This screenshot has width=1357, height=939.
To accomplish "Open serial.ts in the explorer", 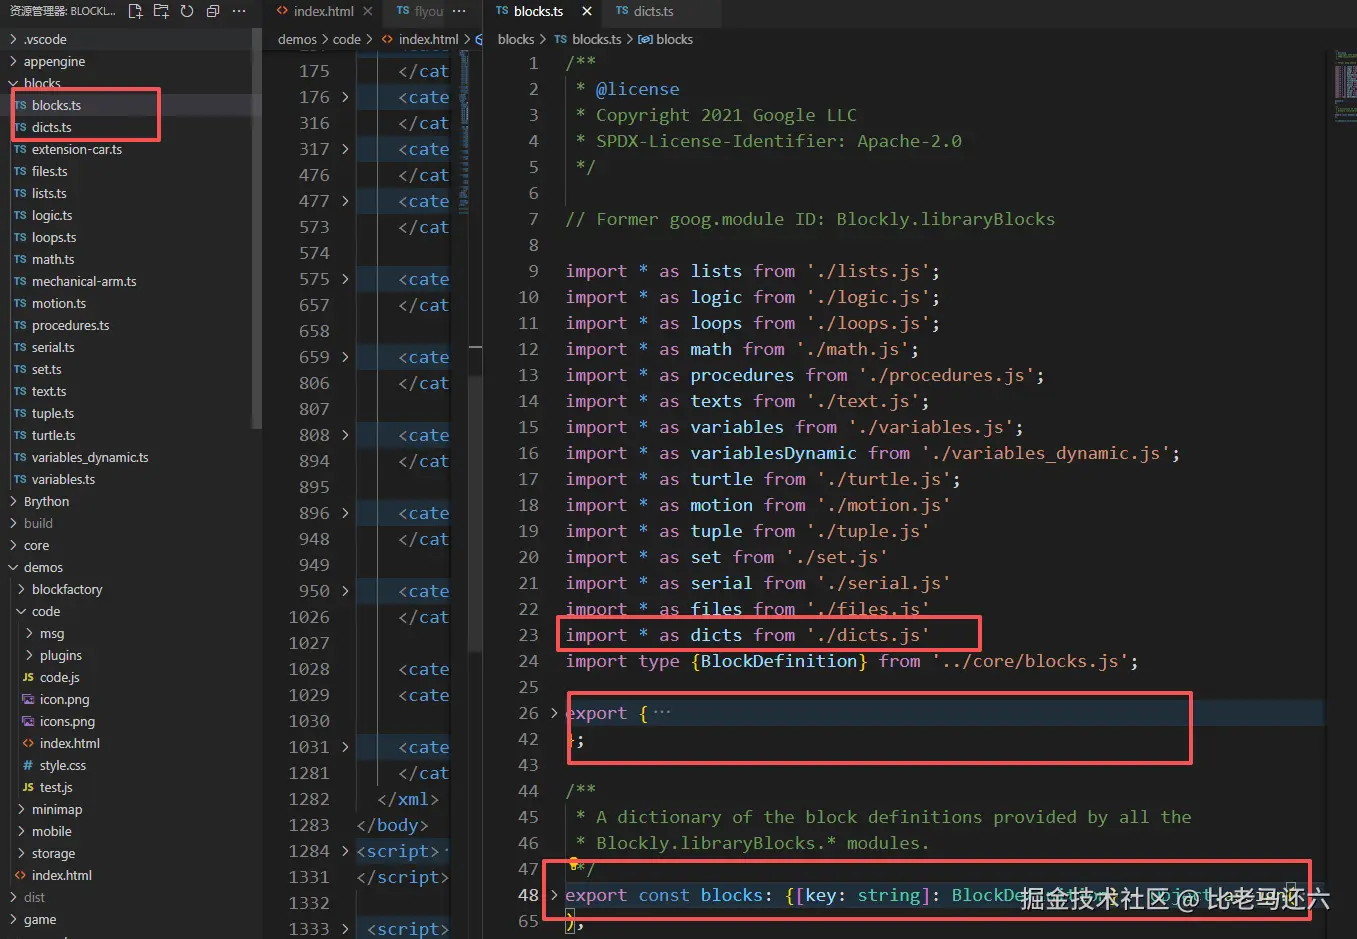I will pyautogui.click(x=53, y=347).
